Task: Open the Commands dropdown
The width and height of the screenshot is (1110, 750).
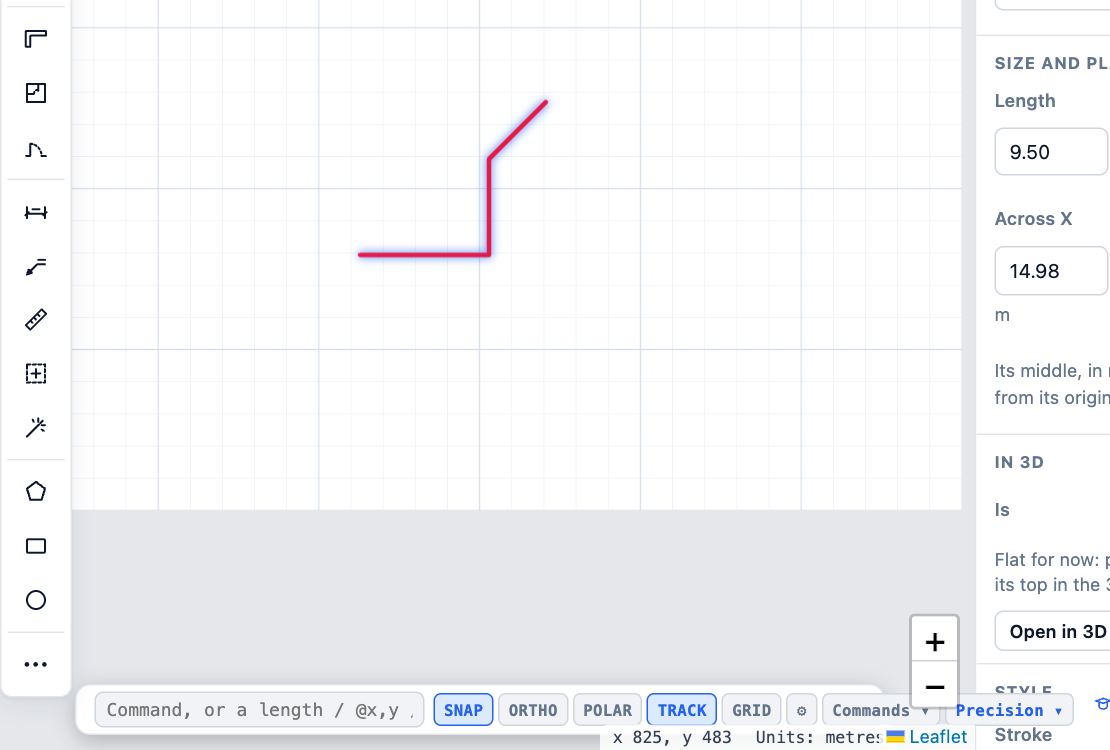Action: pyautogui.click(x=880, y=710)
